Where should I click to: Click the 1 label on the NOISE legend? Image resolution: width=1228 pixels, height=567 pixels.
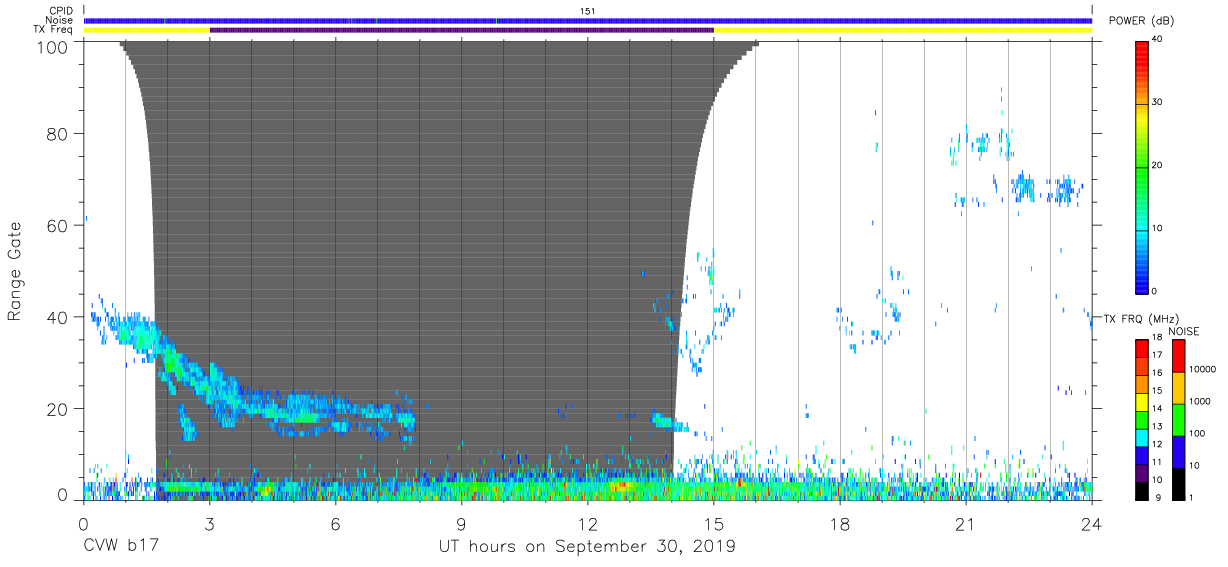coord(1190,497)
